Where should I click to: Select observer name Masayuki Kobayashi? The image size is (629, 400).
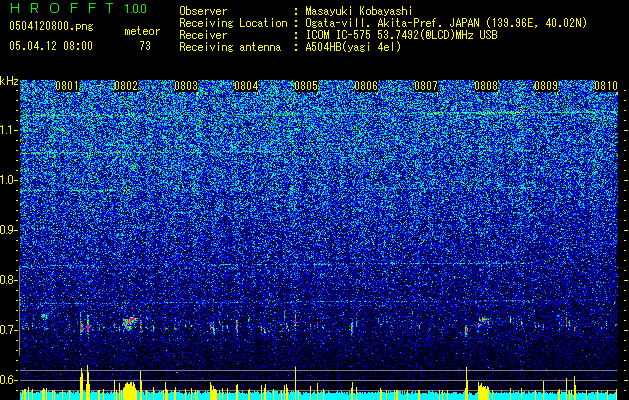point(358,11)
